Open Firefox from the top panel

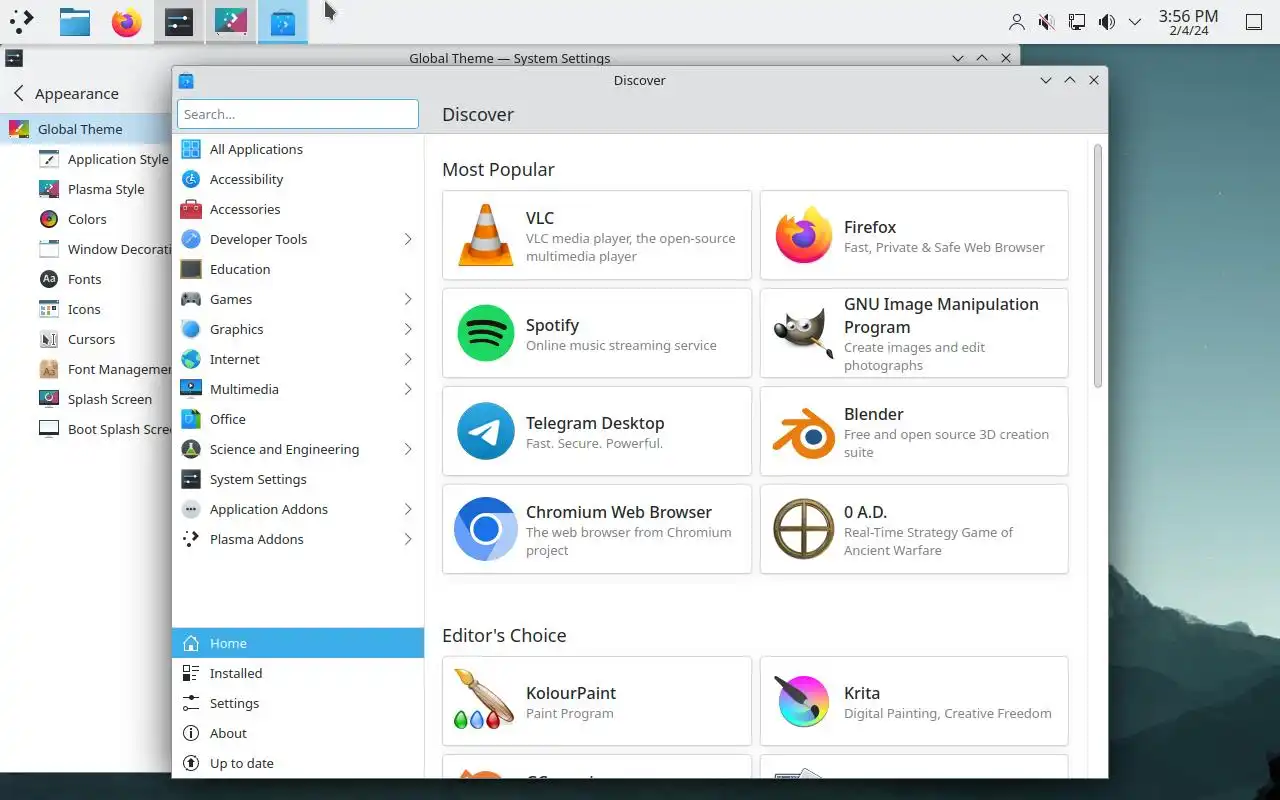click(x=127, y=22)
